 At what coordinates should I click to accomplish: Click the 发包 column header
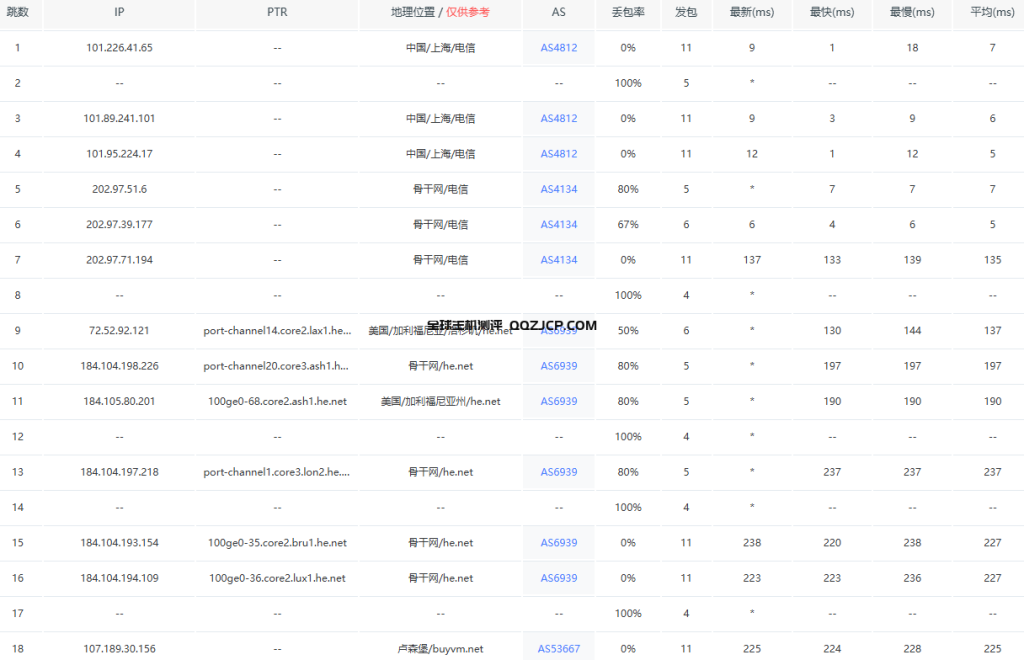coord(686,14)
